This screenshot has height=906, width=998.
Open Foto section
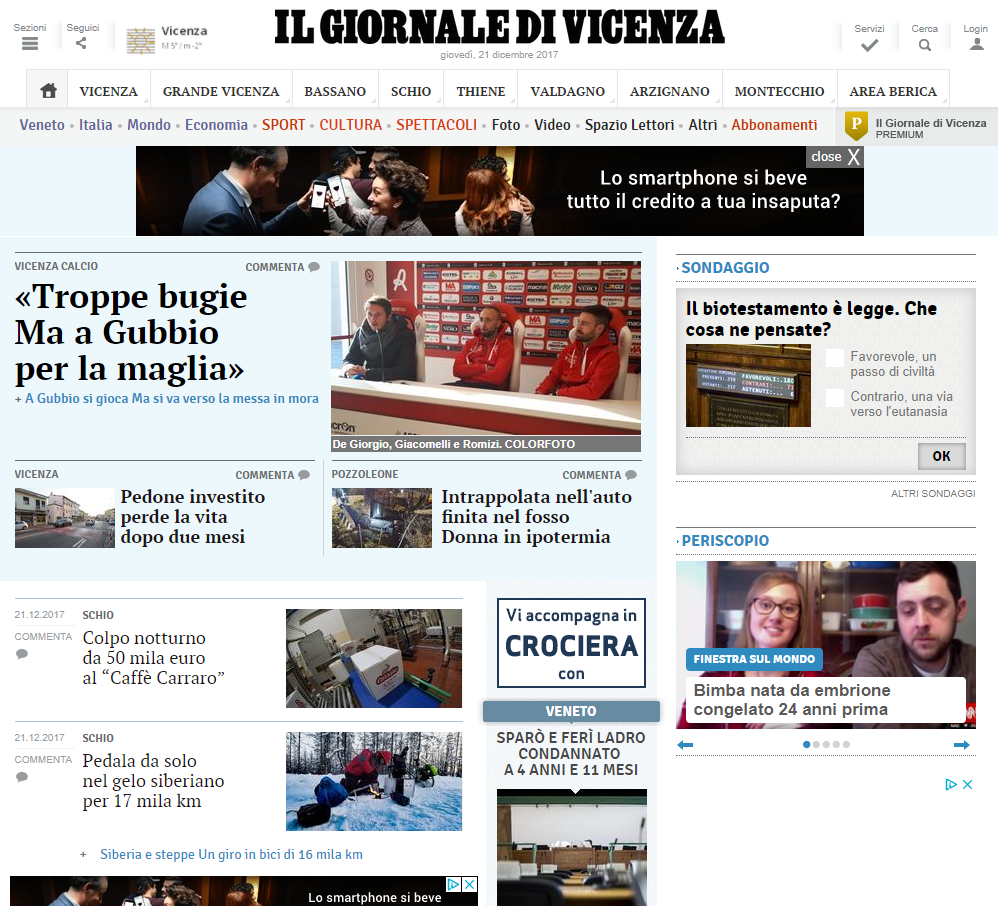506,125
